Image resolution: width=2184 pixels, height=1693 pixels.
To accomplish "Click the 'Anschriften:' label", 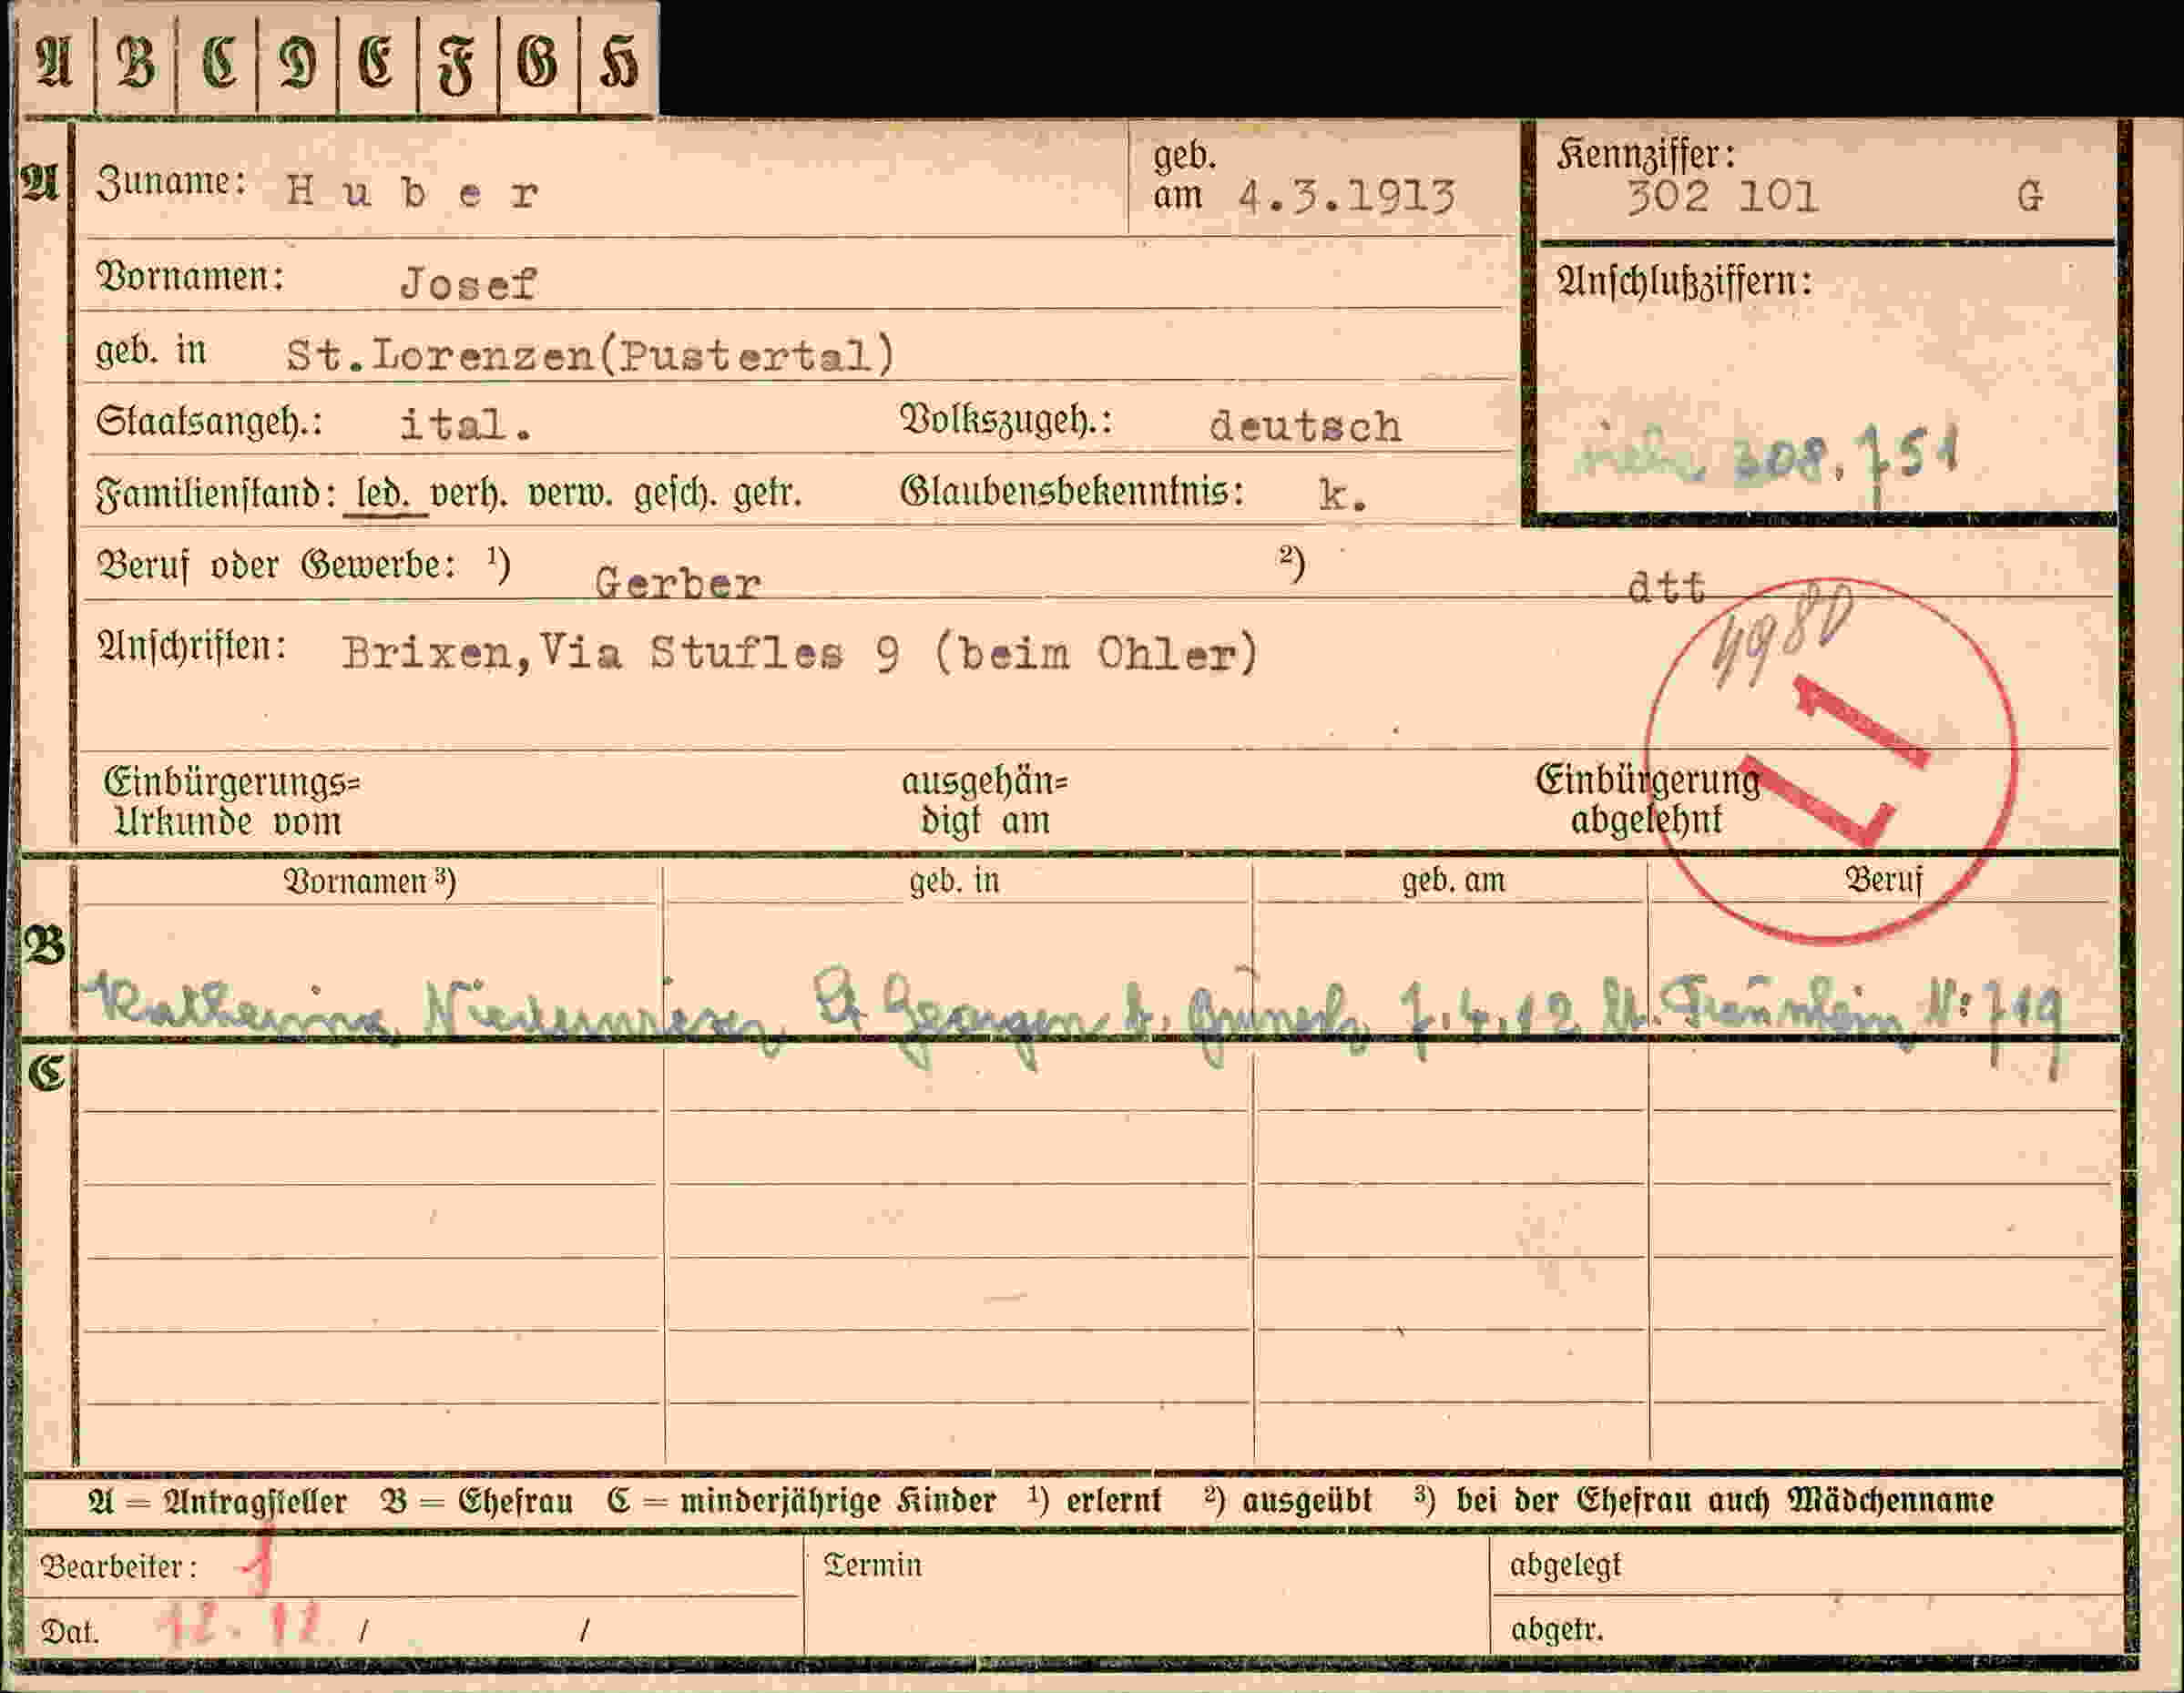I will (x=191, y=647).
